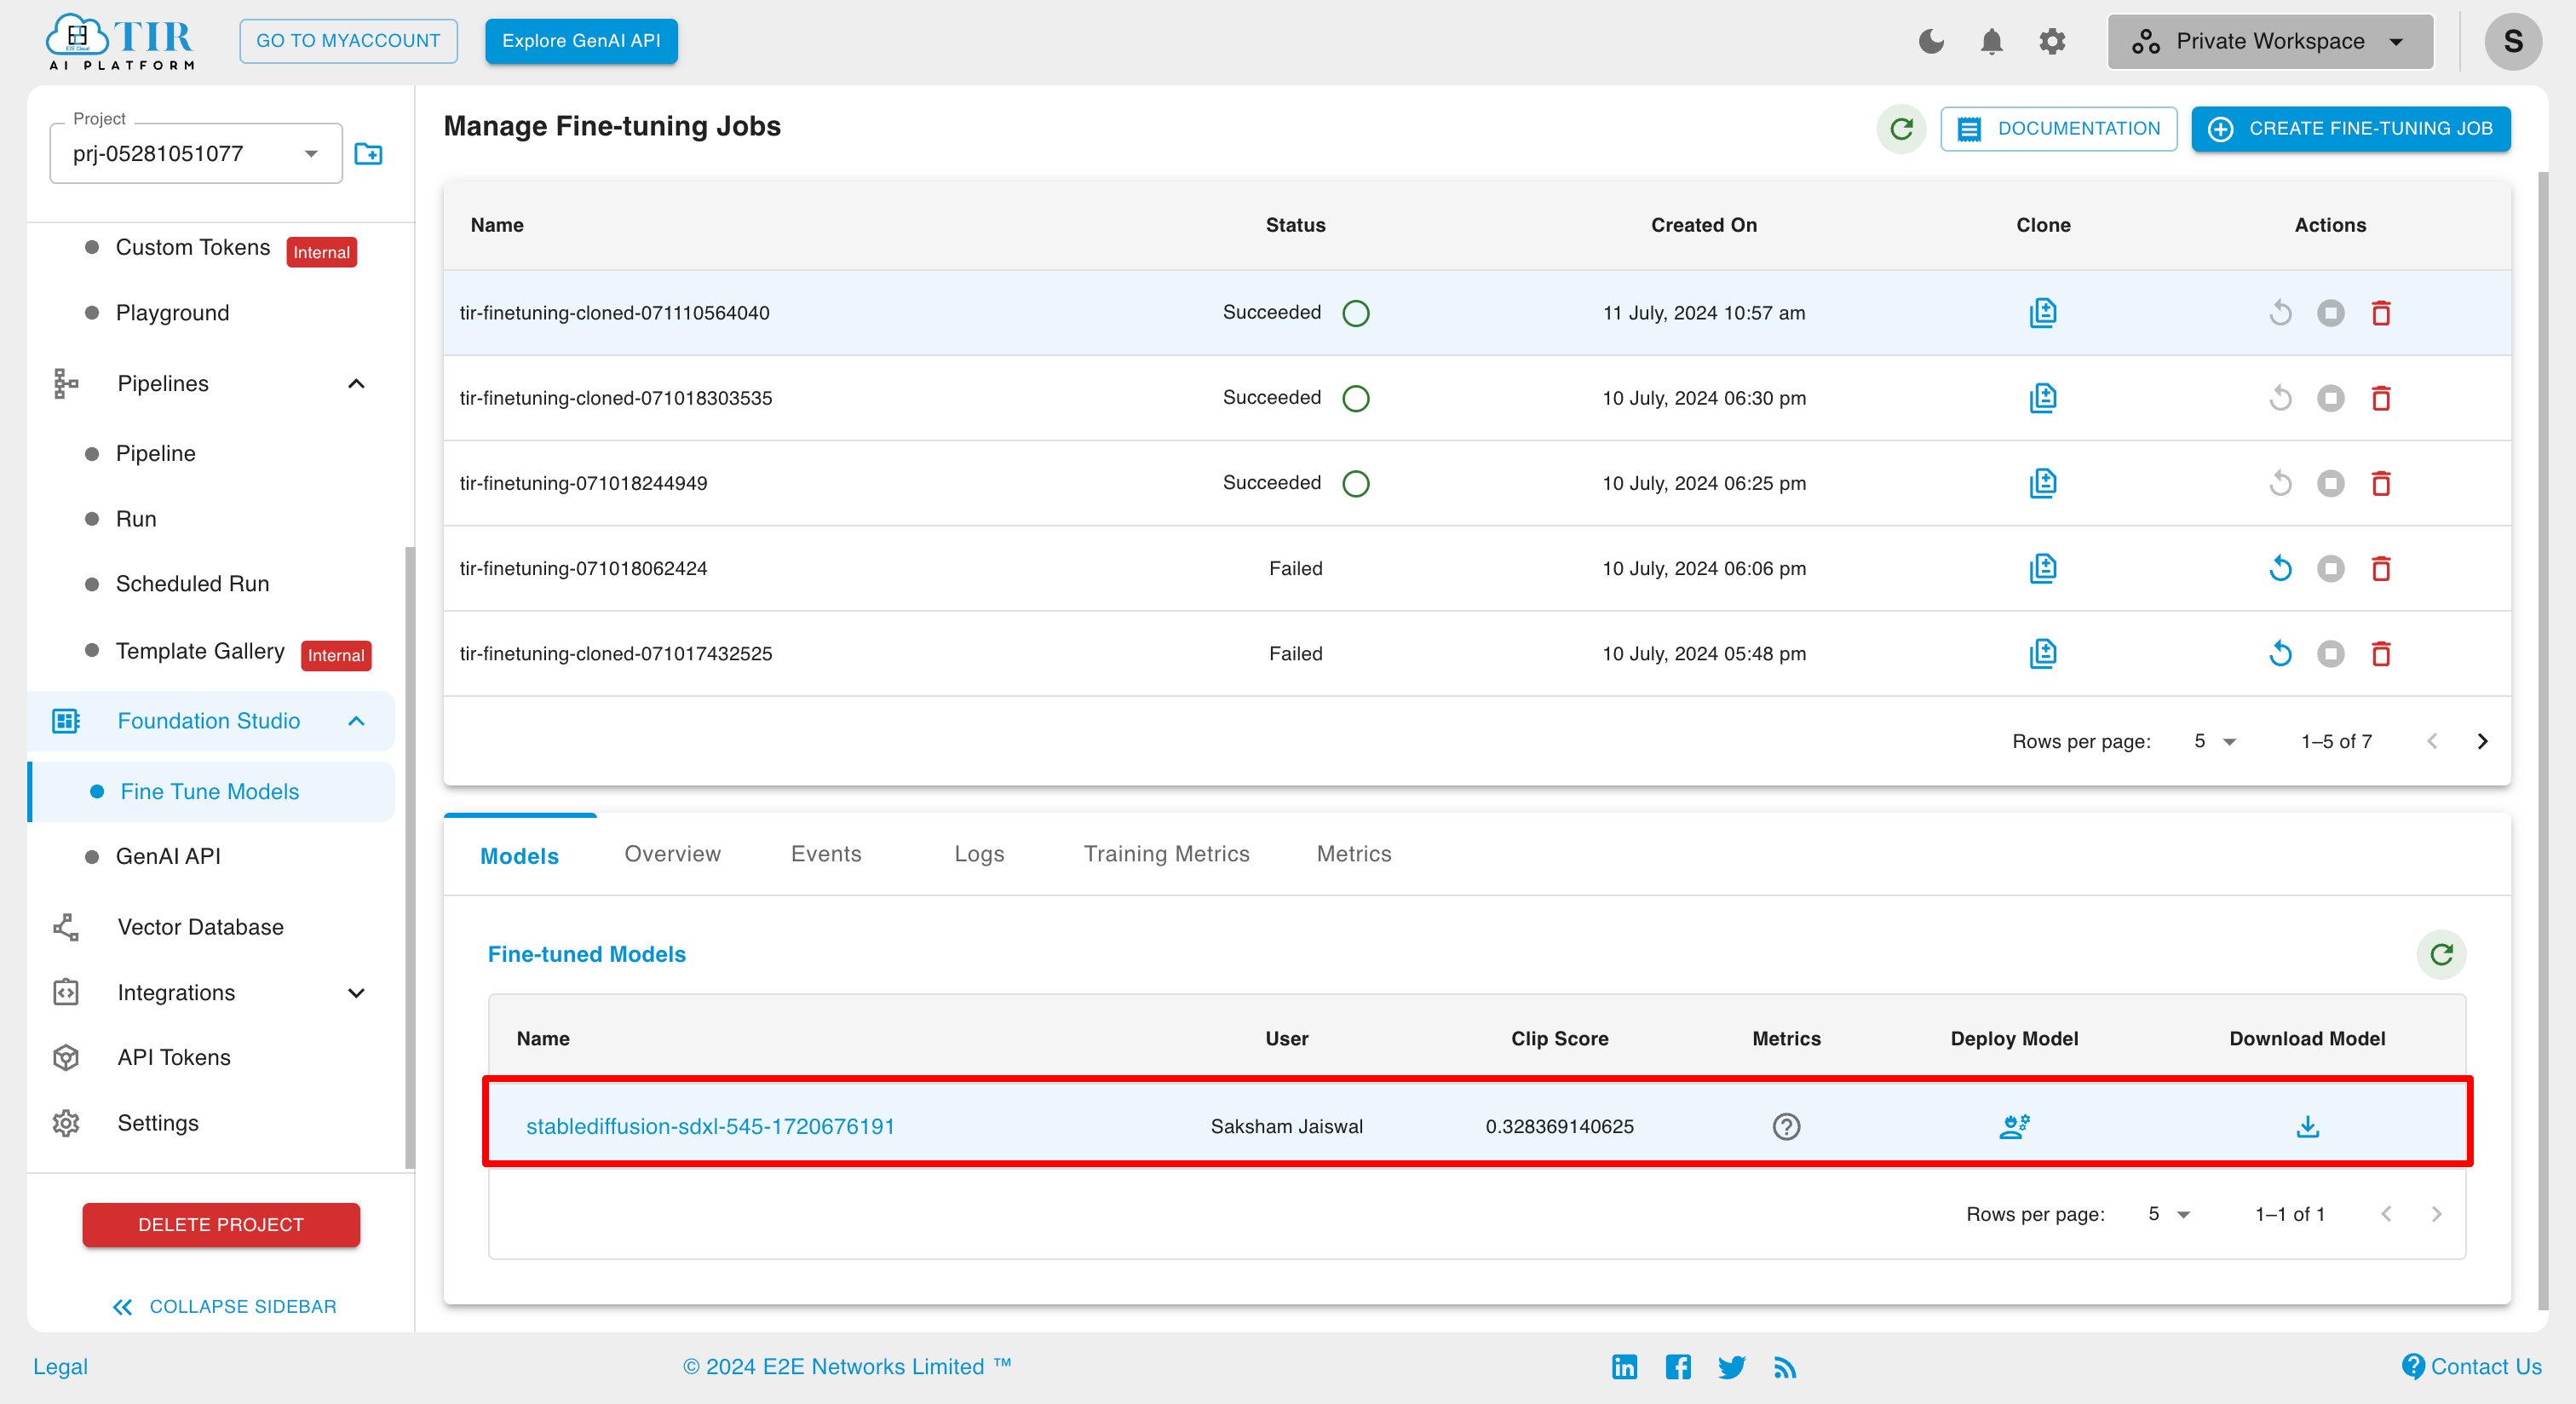
Task: Open Vector Database in sidebar
Action: click(x=200, y=927)
